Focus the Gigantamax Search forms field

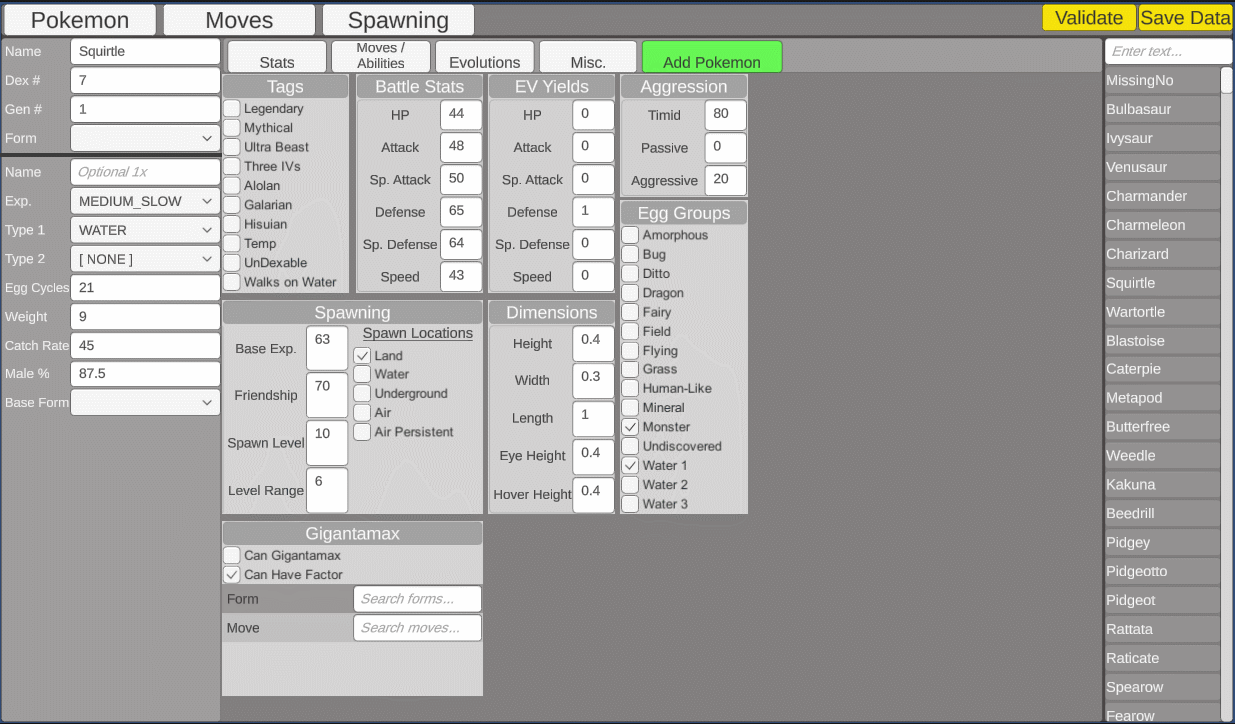tap(417, 599)
